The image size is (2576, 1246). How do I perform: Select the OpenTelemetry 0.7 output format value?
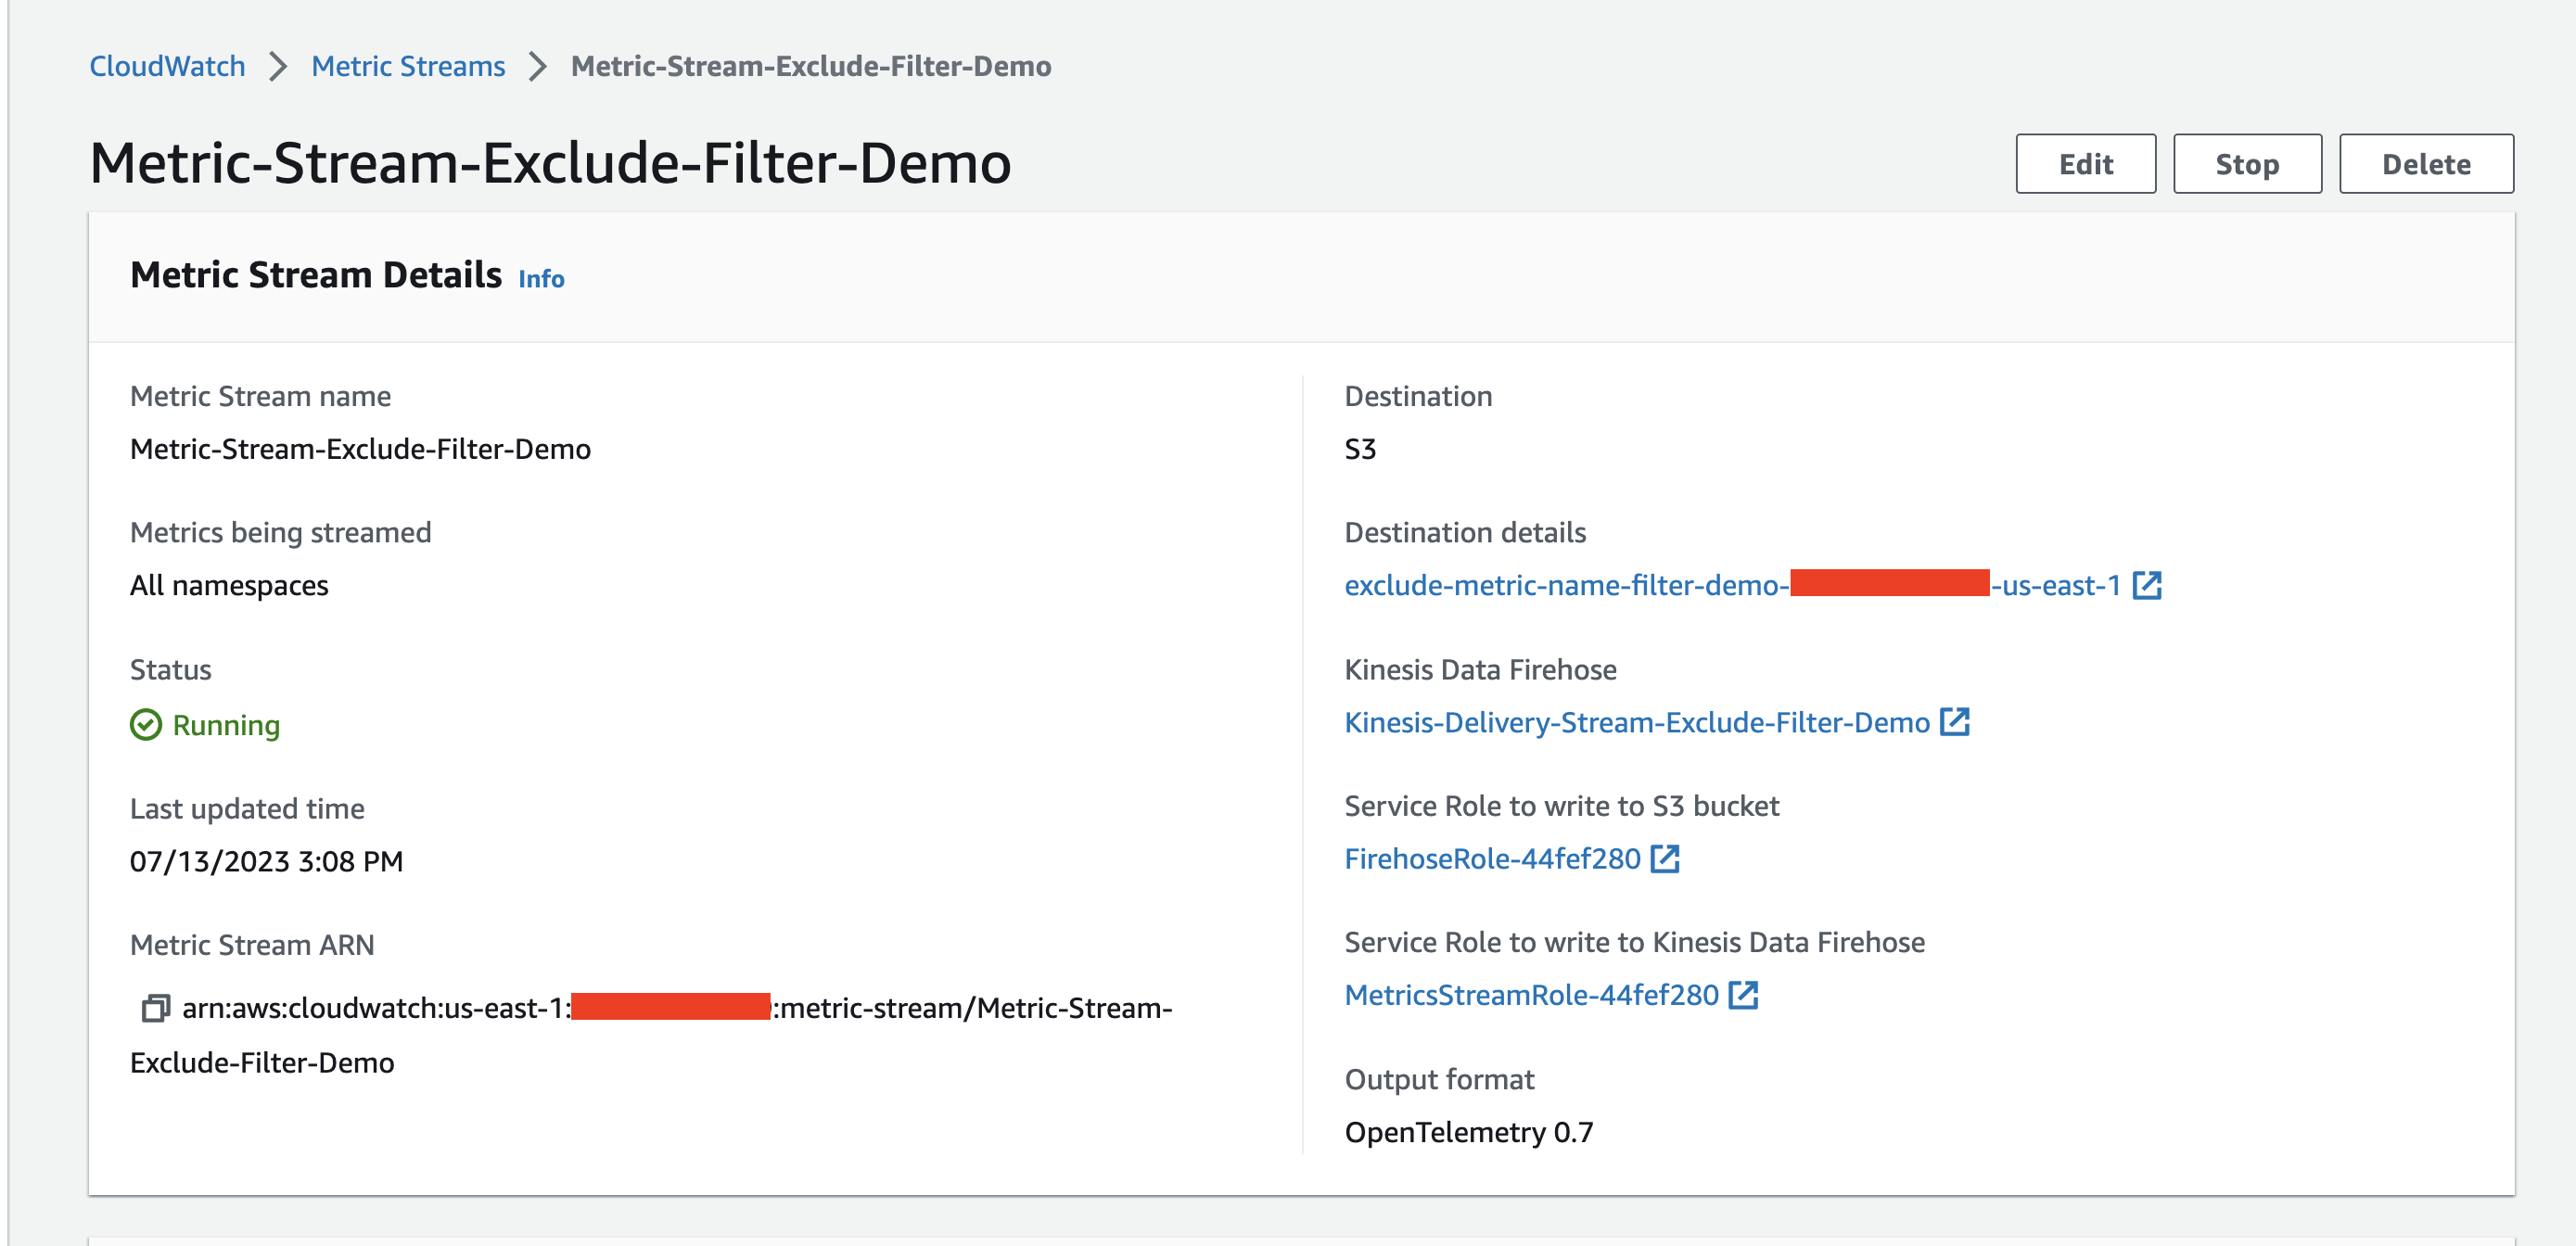click(x=1469, y=1132)
